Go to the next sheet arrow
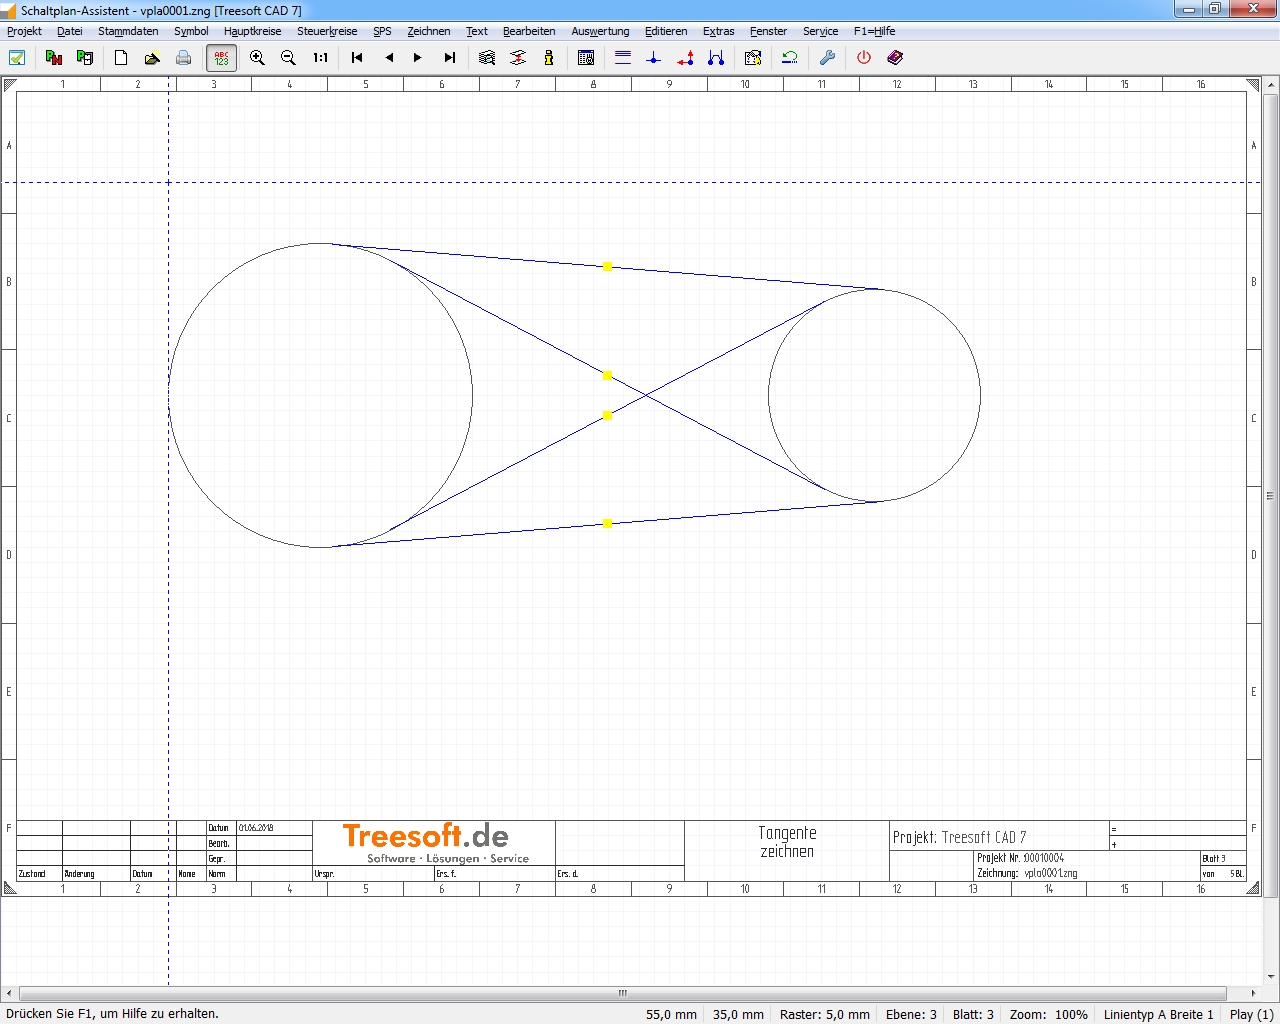This screenshot has height=1024, width=1280. (x=418, y=58)
